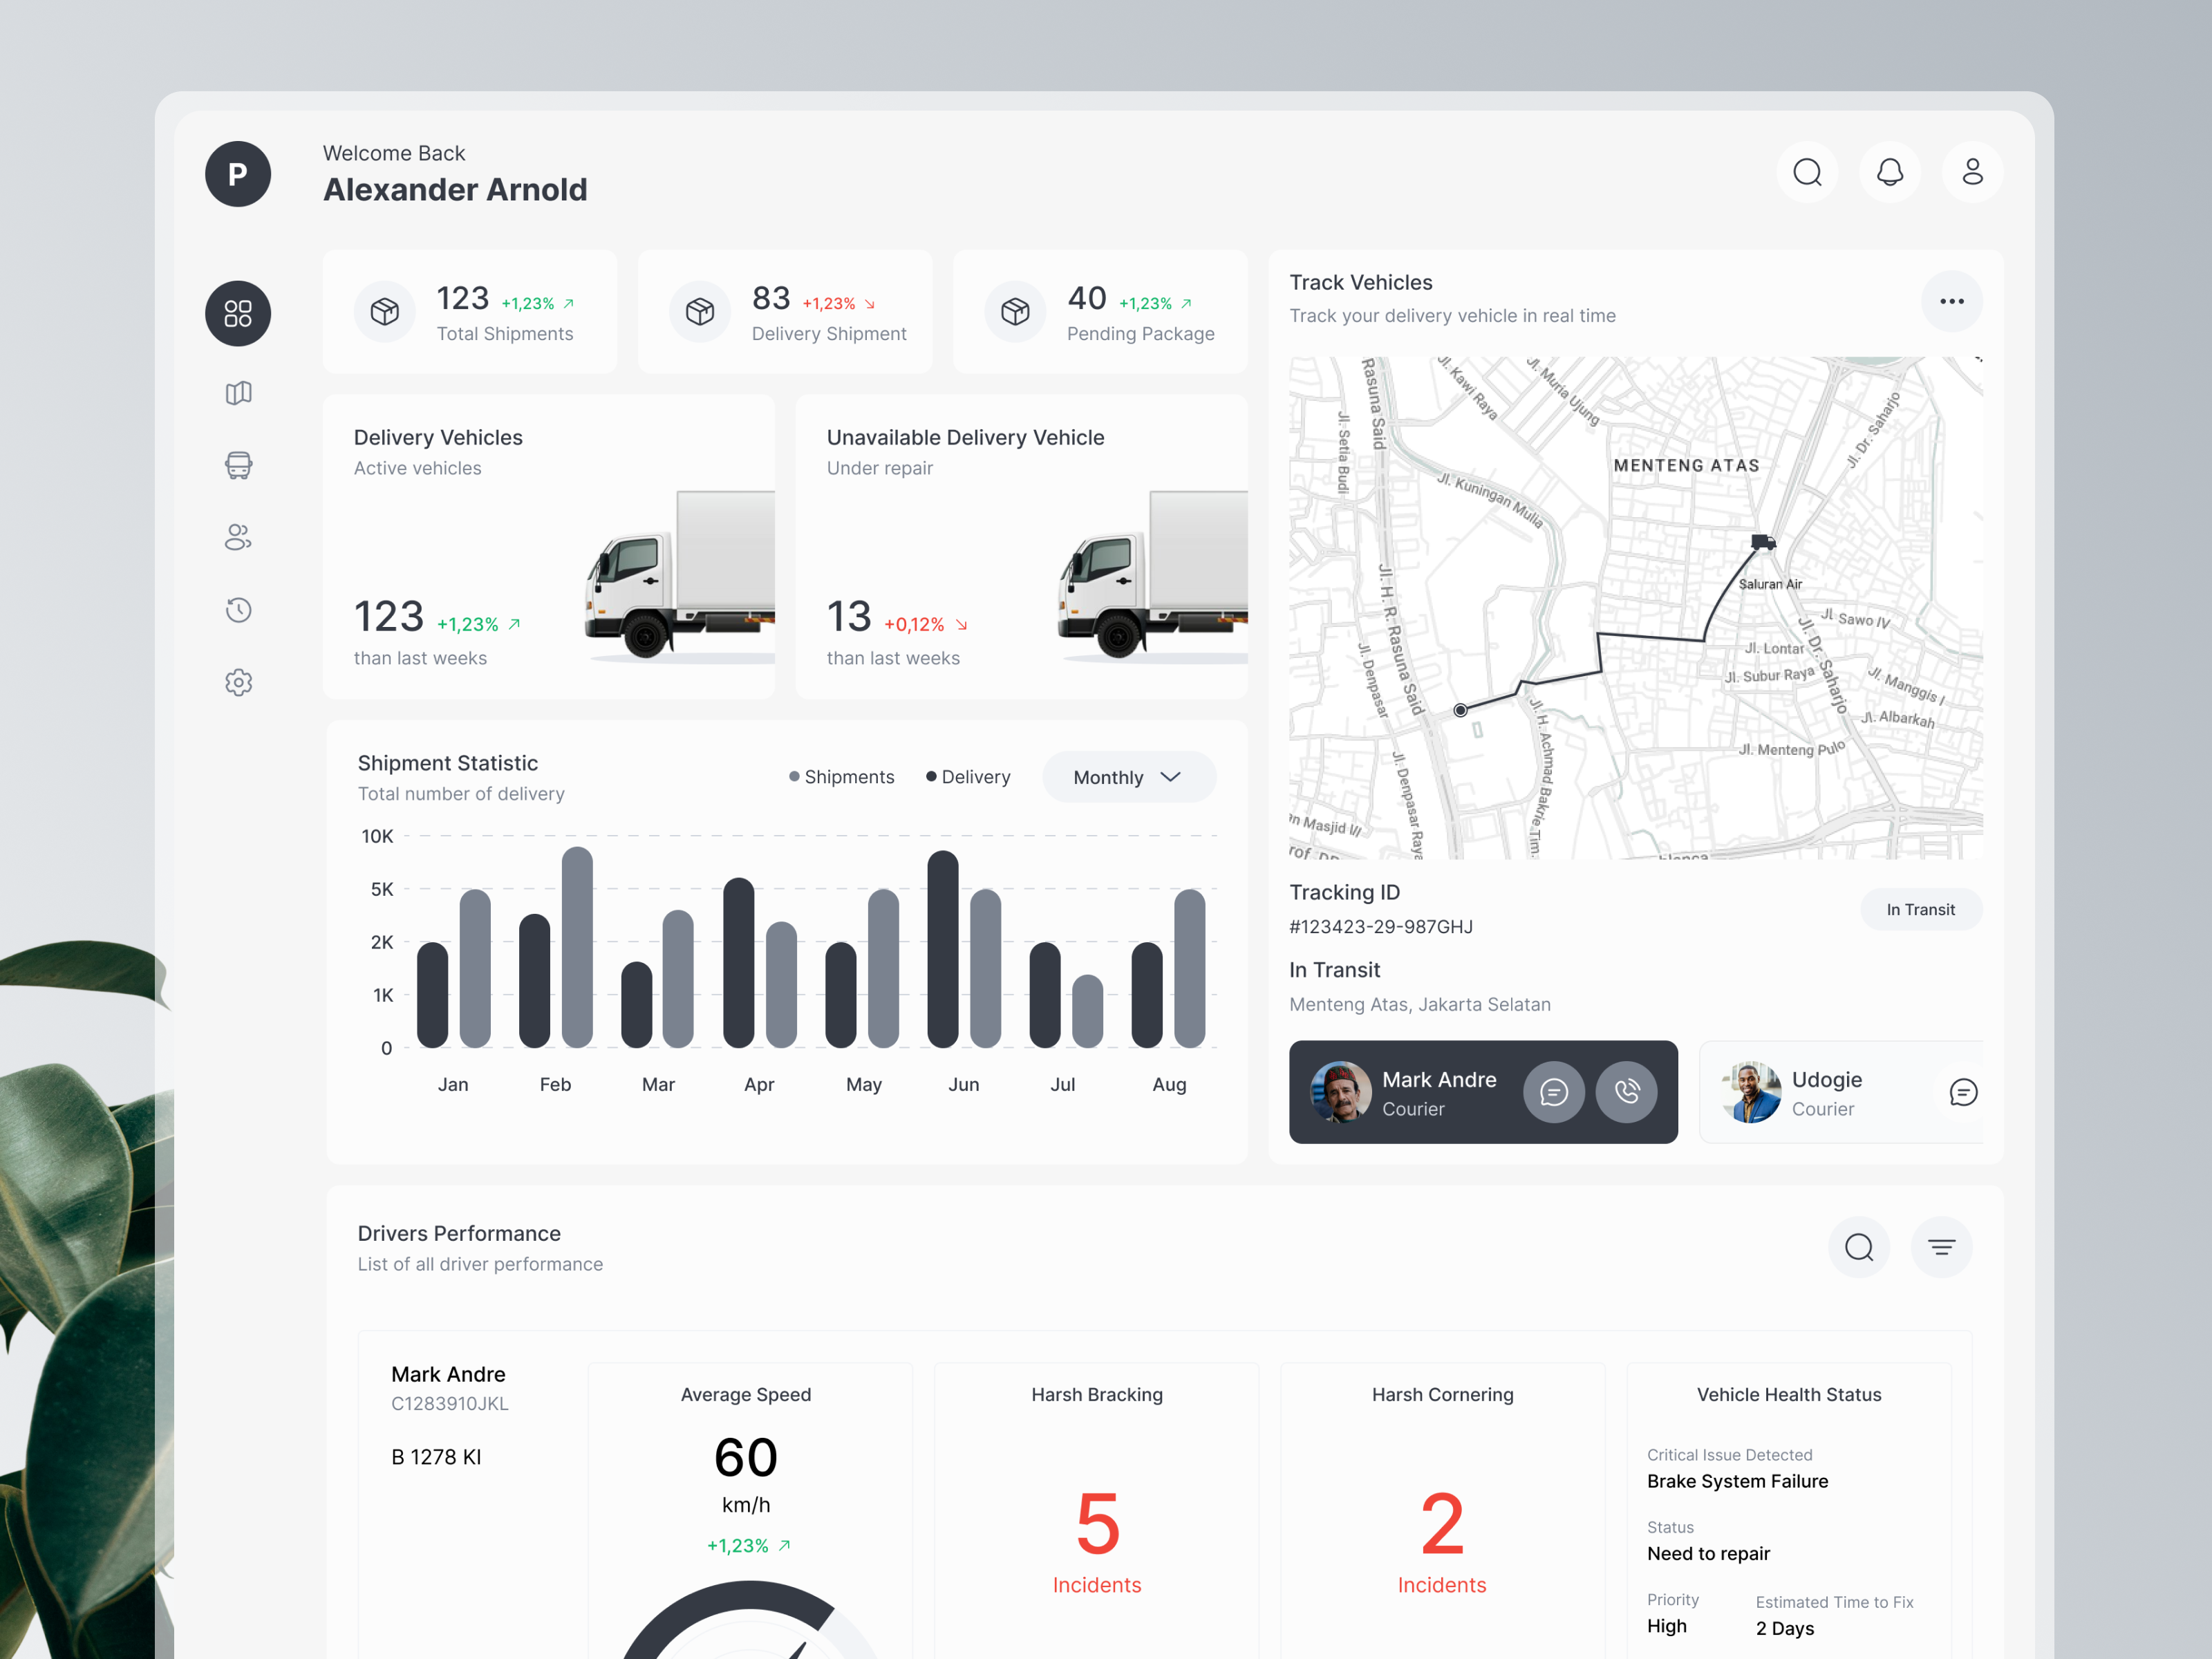Search within Drivers Performance list
This screenshot has height=1659, width=2212.
(1858, 1247)
